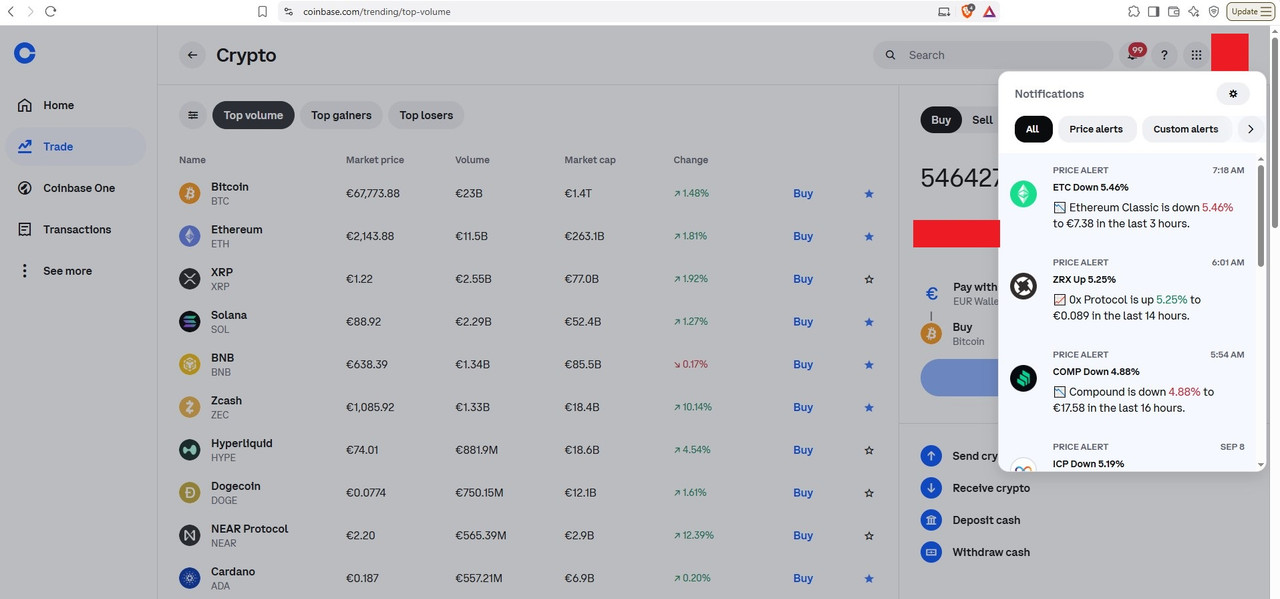Open the browser Update menu
1280x599 pixels.
tap(1251, 11)
